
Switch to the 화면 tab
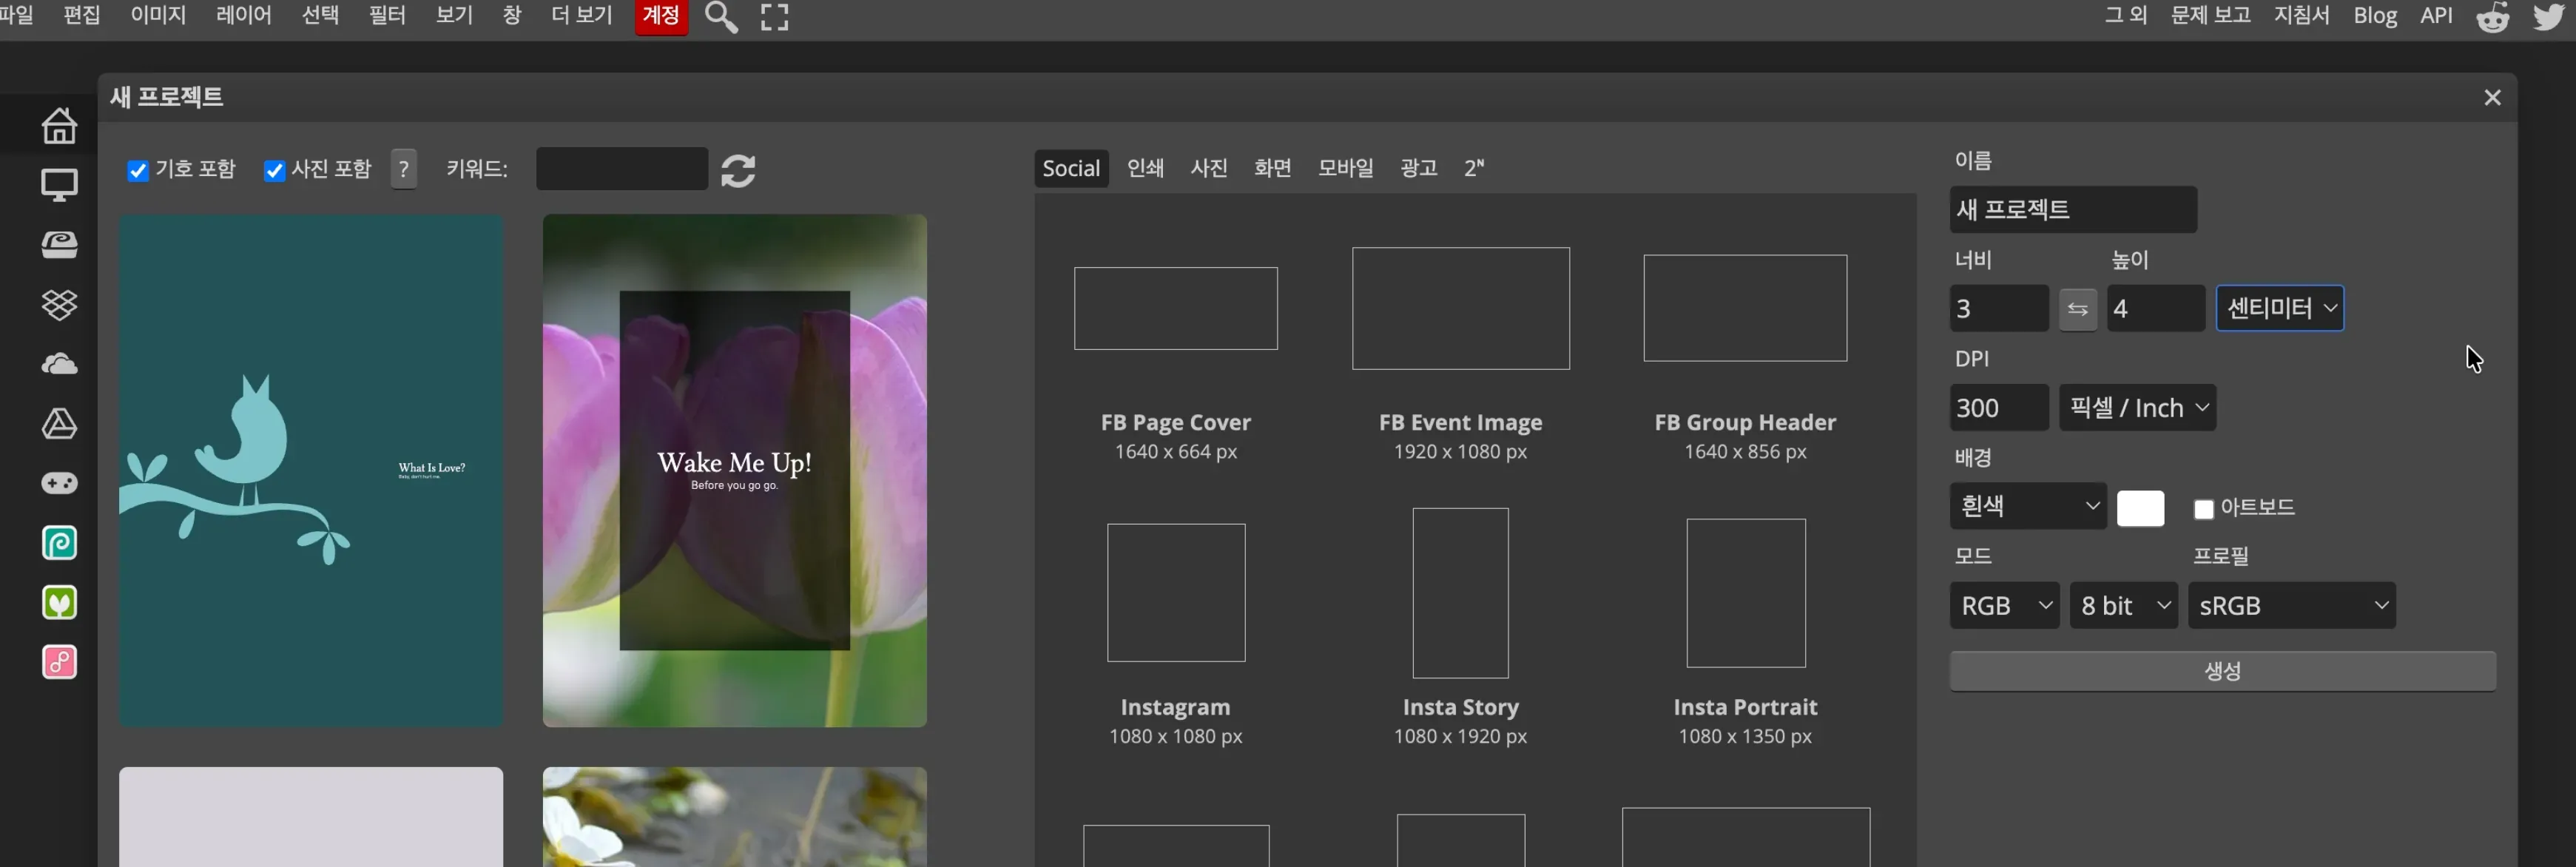(1273, 168)
